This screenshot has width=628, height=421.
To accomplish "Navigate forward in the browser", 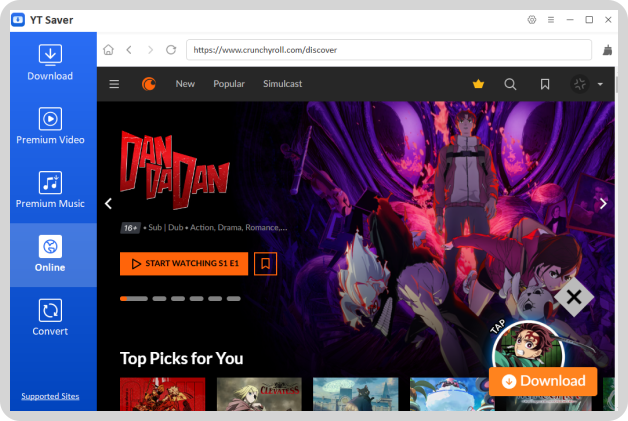I will [150, 50].
